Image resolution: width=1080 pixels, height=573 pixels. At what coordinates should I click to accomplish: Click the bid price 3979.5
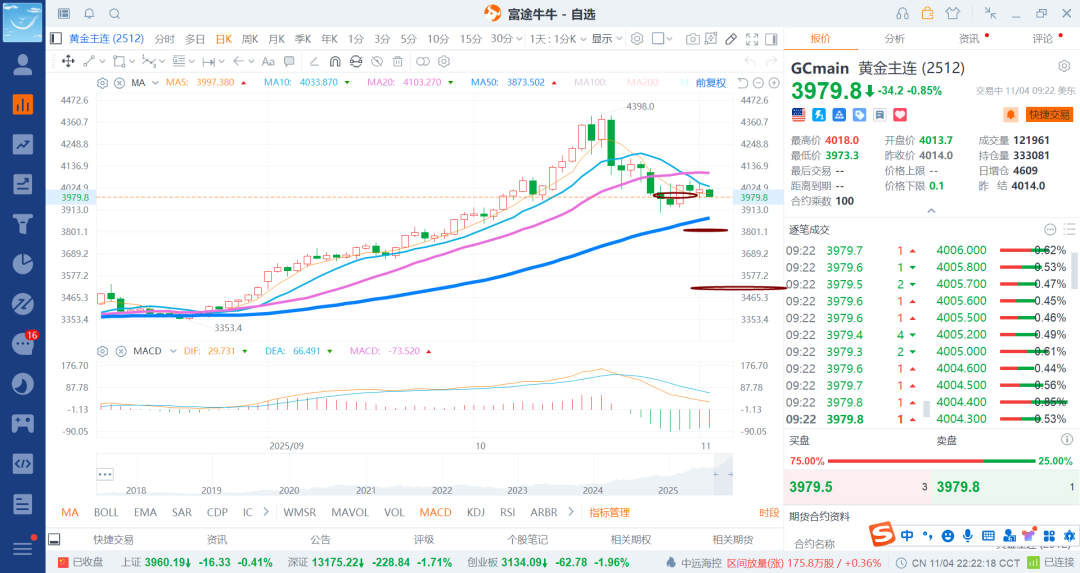(811, 487)
